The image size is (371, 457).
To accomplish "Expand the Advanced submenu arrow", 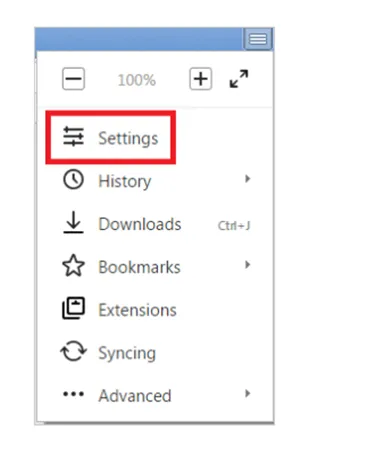I will tap(247, 394).
